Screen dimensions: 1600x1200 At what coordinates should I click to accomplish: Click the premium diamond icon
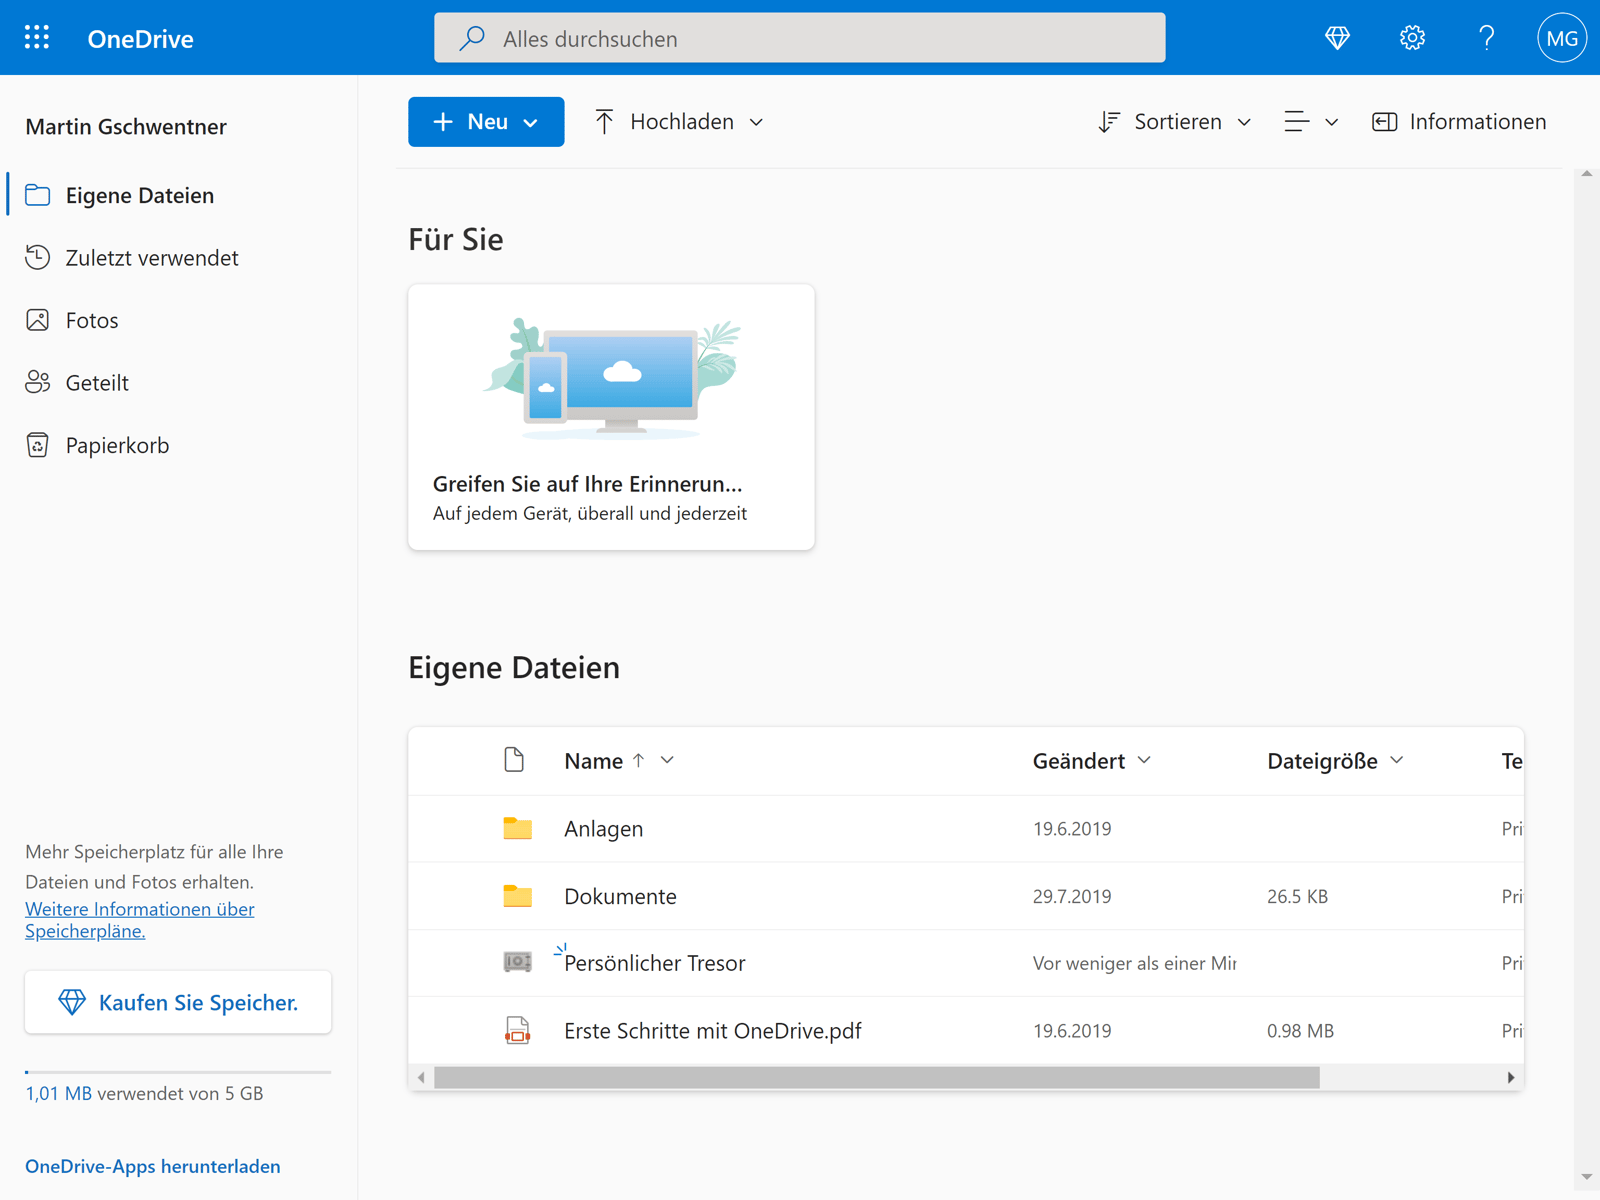pyautogui.click(x=1337, y=37)
